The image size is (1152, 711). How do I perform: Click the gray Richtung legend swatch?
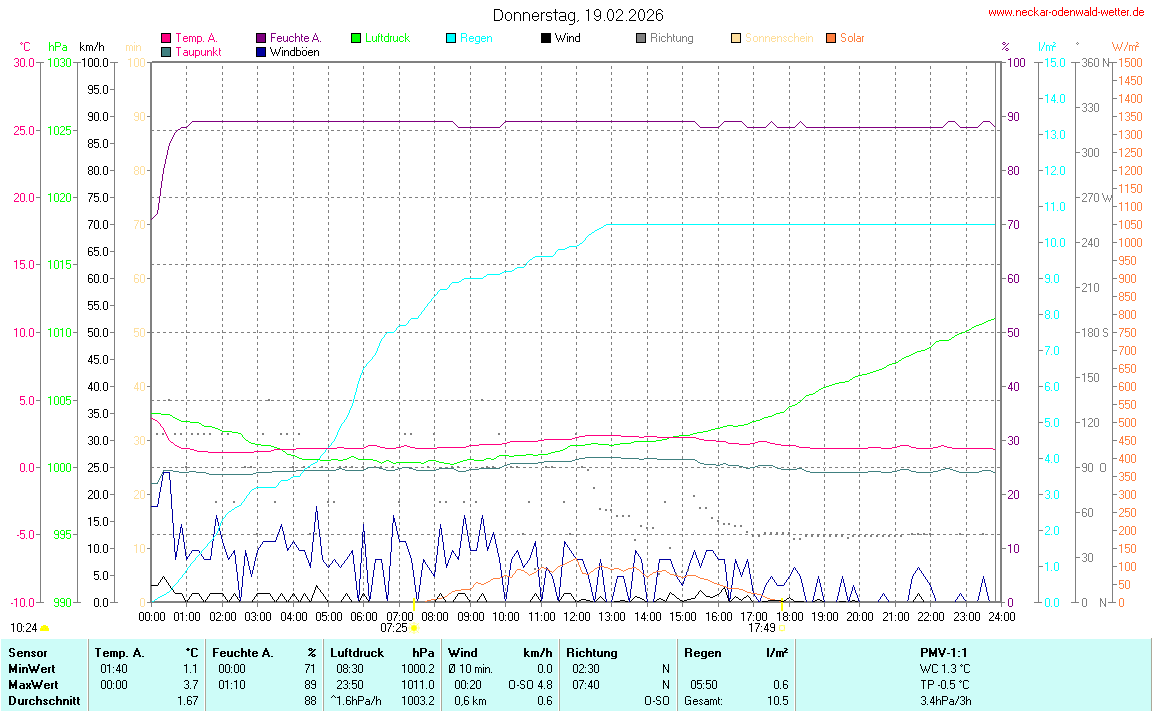(x=641, y=39)
